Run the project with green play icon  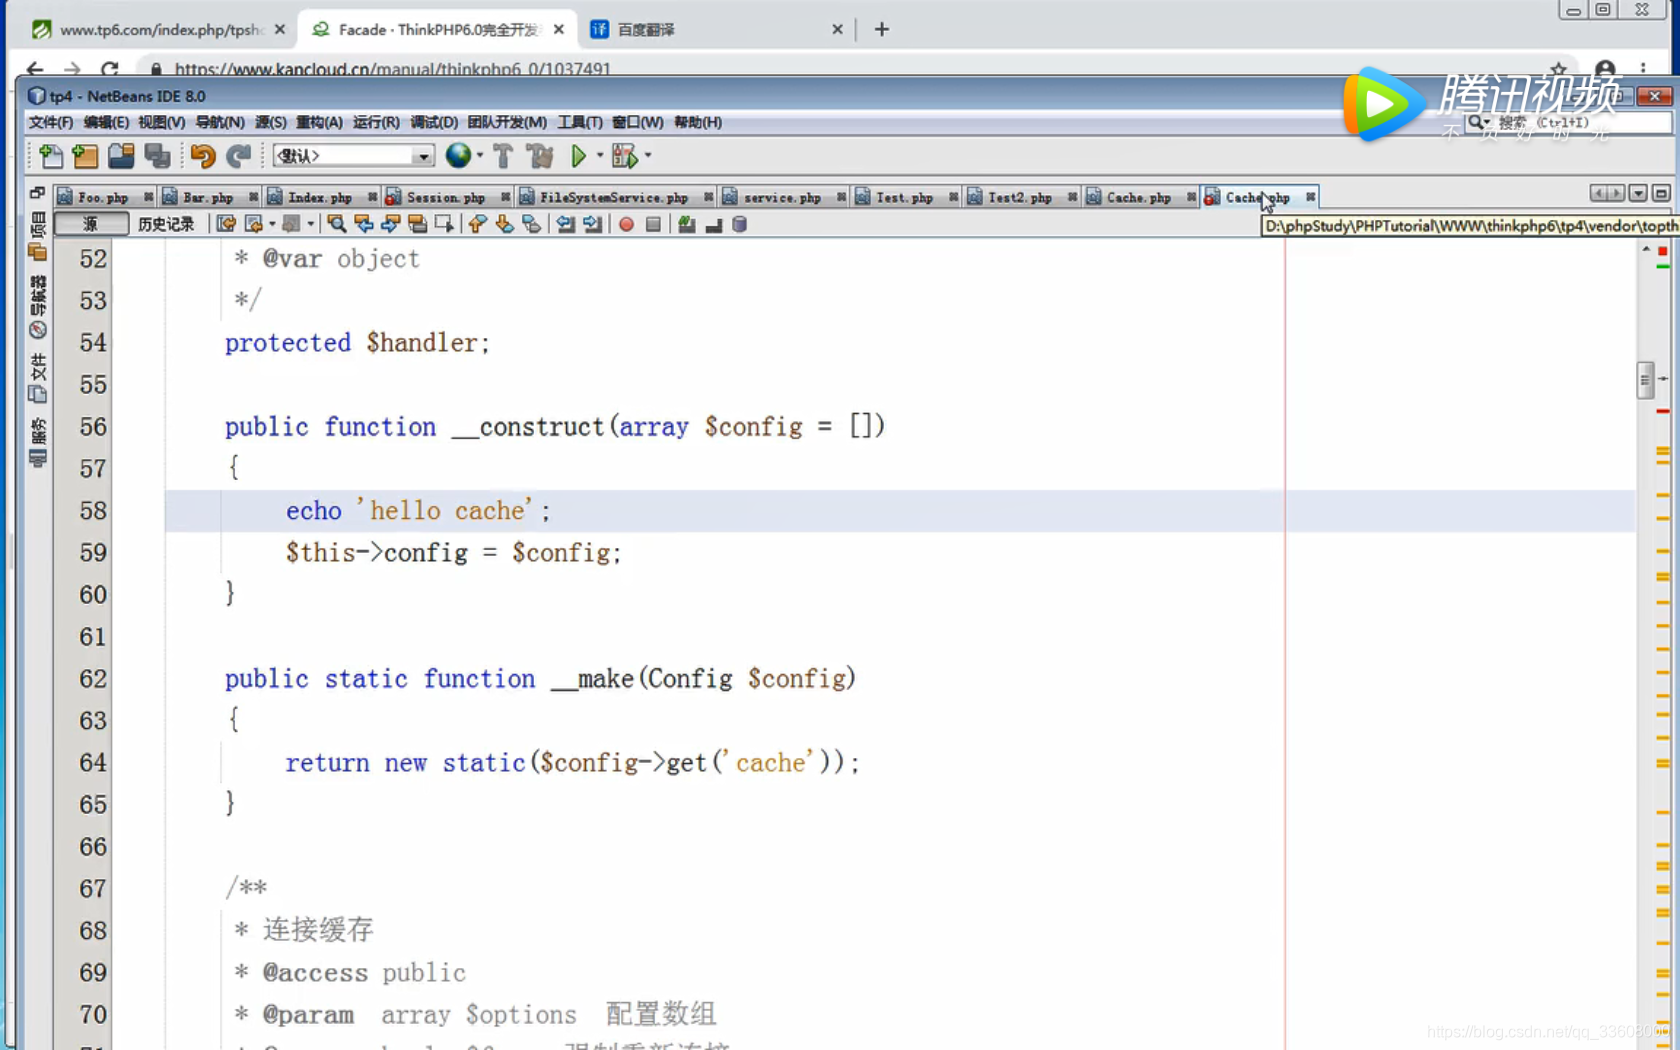tap(578, 156)
